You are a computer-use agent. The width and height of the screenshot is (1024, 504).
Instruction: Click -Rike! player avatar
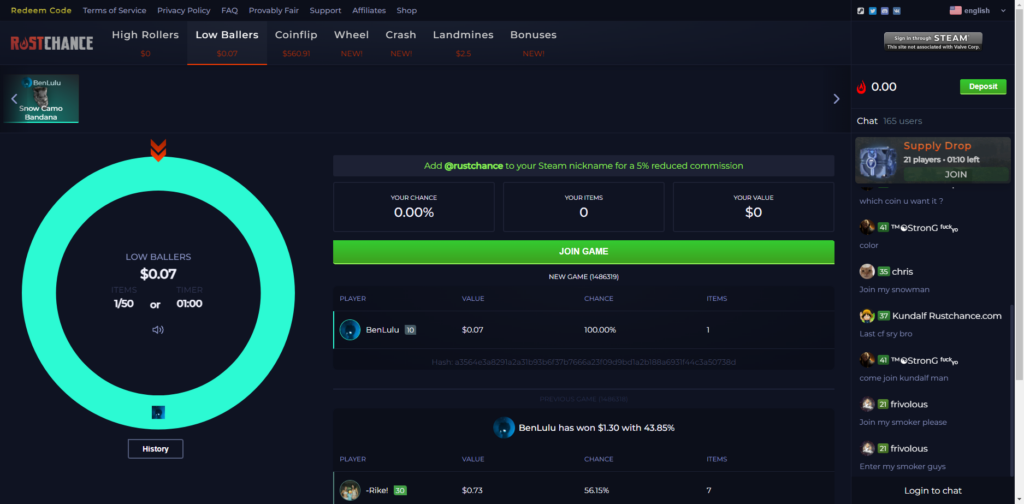coord(350,490)
